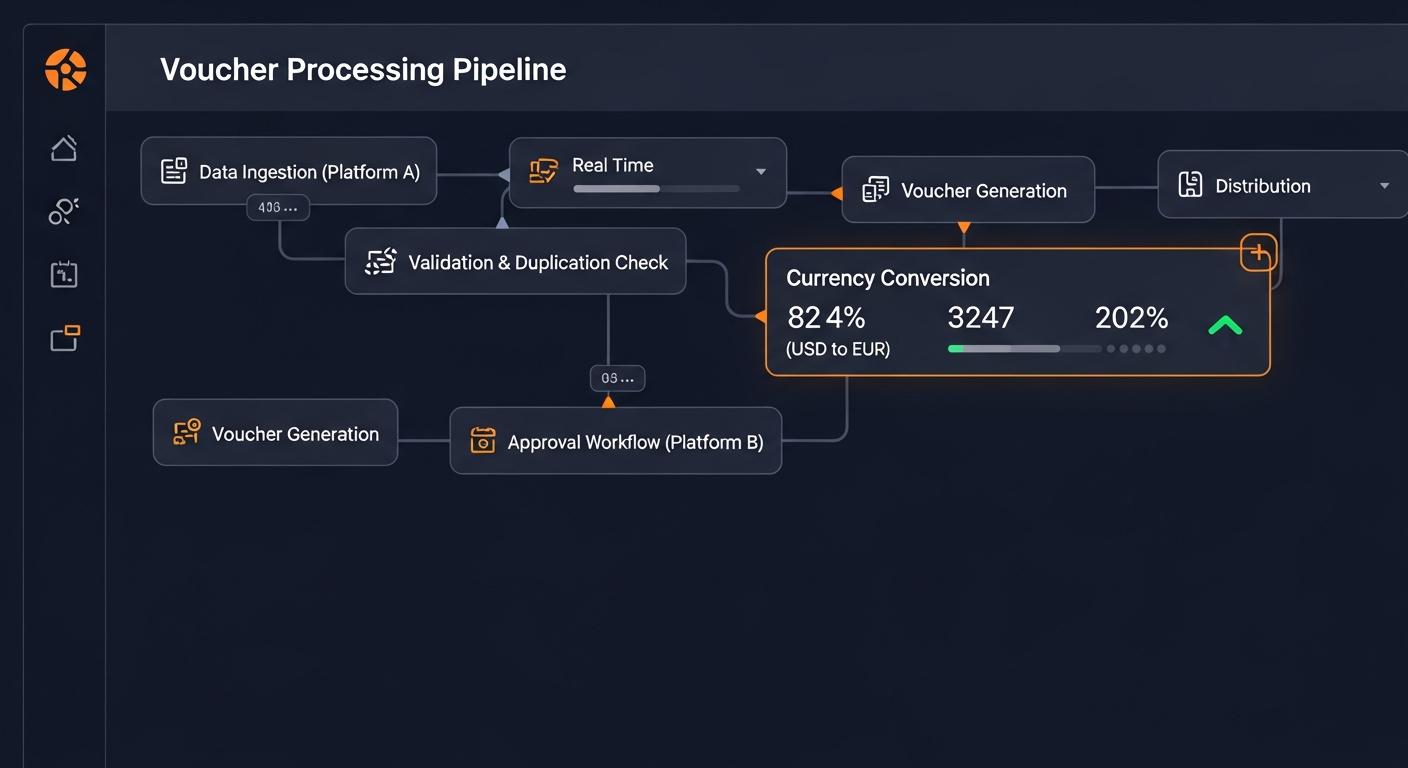Click the Distribution node icon
1408x768 pixels.
coord(1190,184)
